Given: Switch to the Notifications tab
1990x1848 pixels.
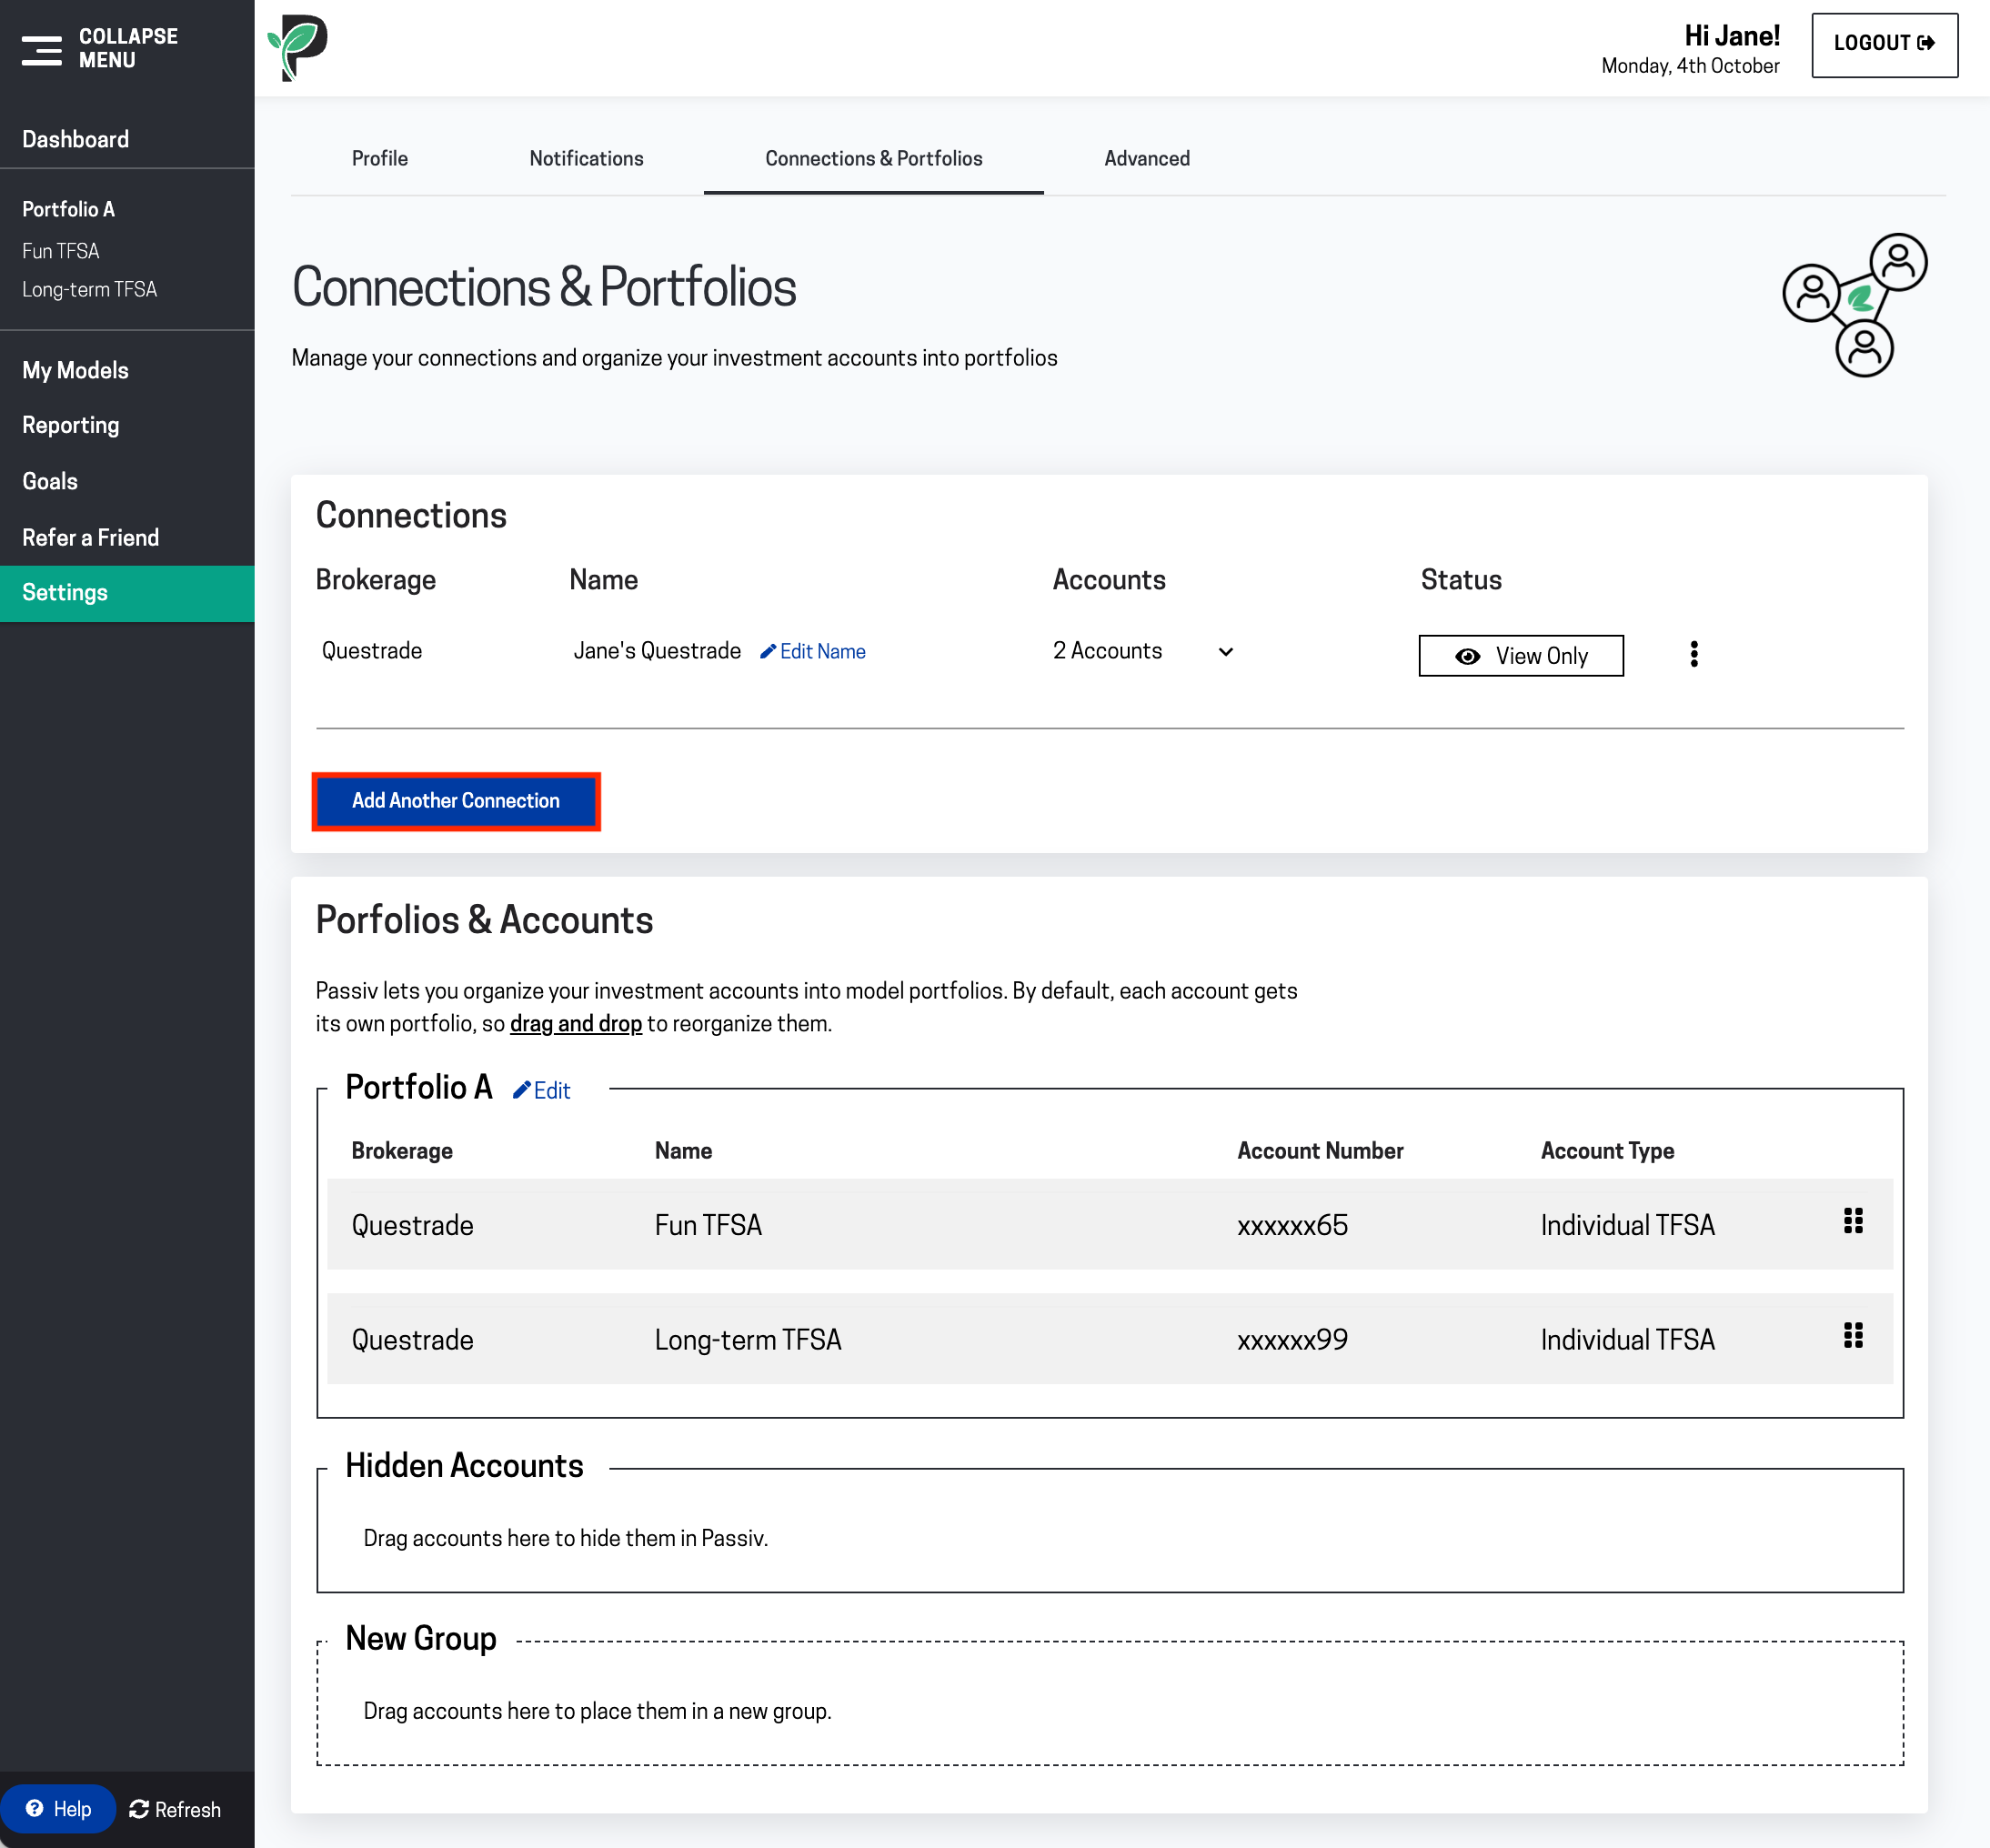Looking at the screenshot, I should pos(586,158).
